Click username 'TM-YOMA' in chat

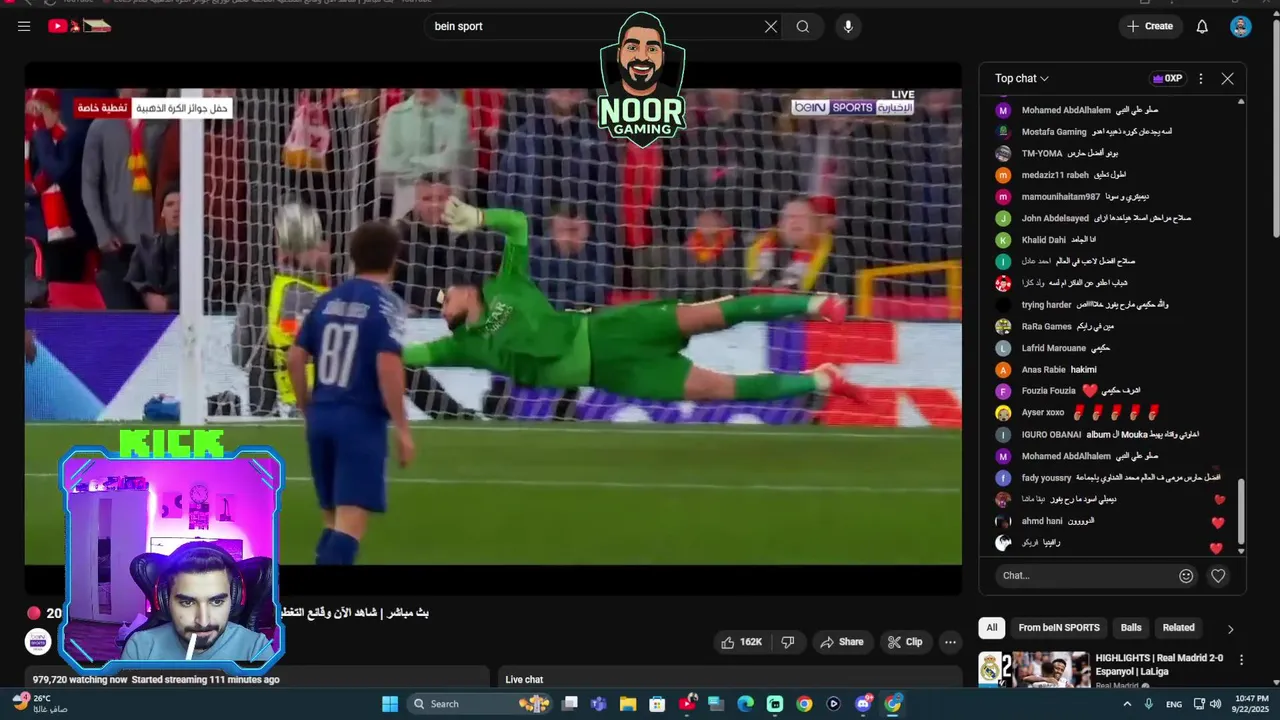[x=1042, y=154]
